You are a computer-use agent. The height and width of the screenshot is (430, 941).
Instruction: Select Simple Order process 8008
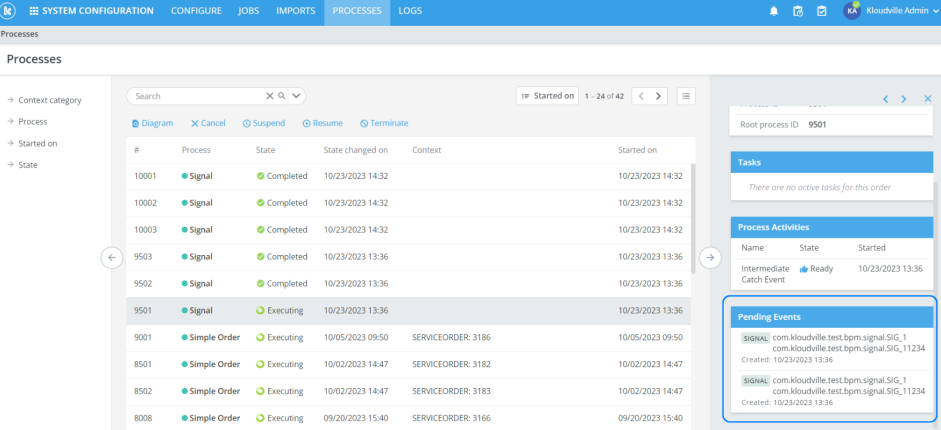pyautogui.click(x=409, y=417)
